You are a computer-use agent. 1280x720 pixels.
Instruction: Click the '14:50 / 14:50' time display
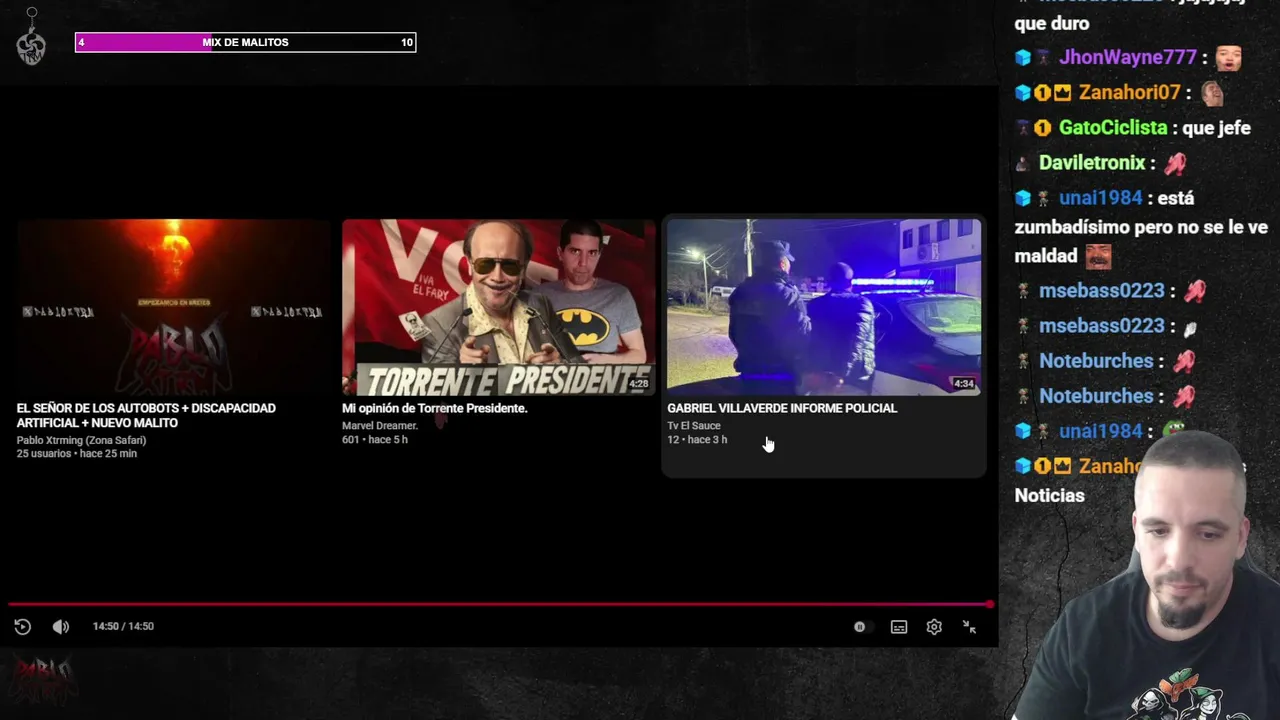coord(123,626)
